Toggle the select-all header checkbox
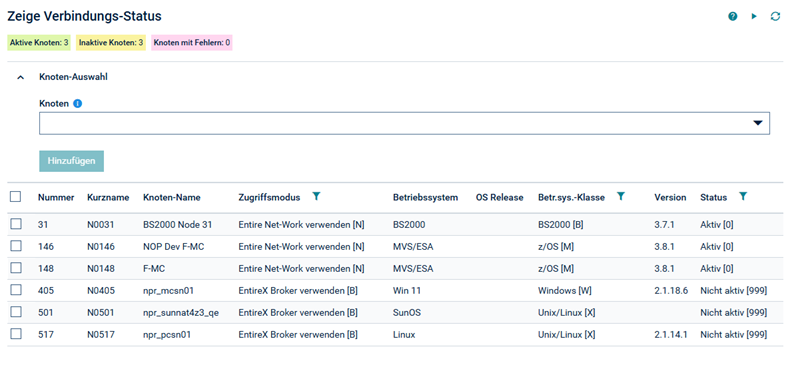This screenshot has width=796, height=379. click(16, 197)
